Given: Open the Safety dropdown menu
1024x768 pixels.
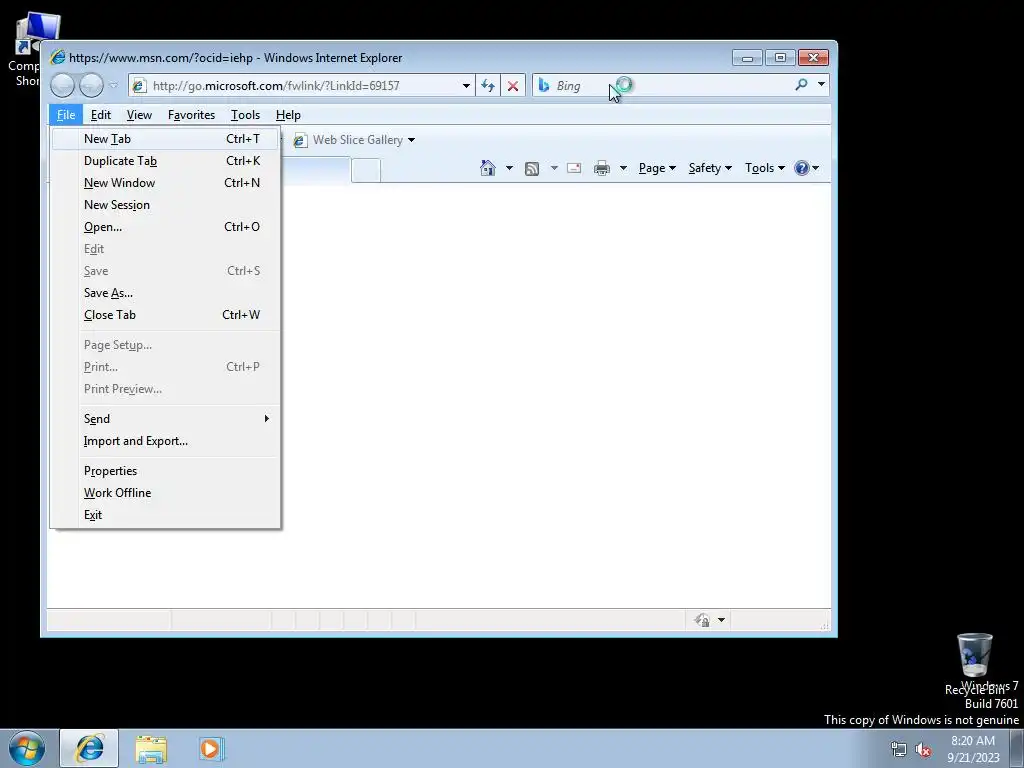Looking at the screenshot, I should pos(710,168).
